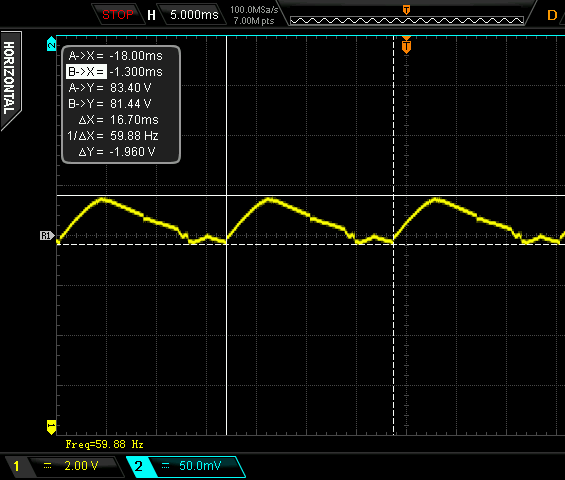Select the B->Y = 81.44 V readout

[110, 104]
